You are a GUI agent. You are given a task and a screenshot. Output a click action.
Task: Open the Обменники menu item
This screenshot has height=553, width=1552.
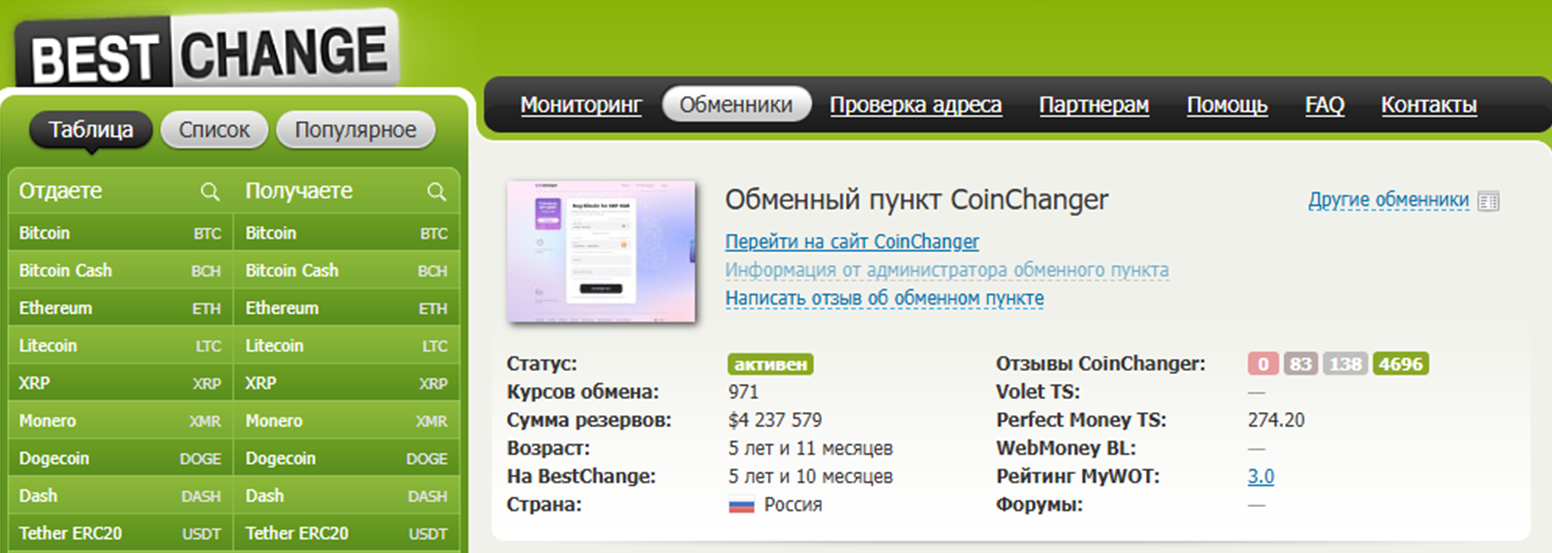pos(736,105)
